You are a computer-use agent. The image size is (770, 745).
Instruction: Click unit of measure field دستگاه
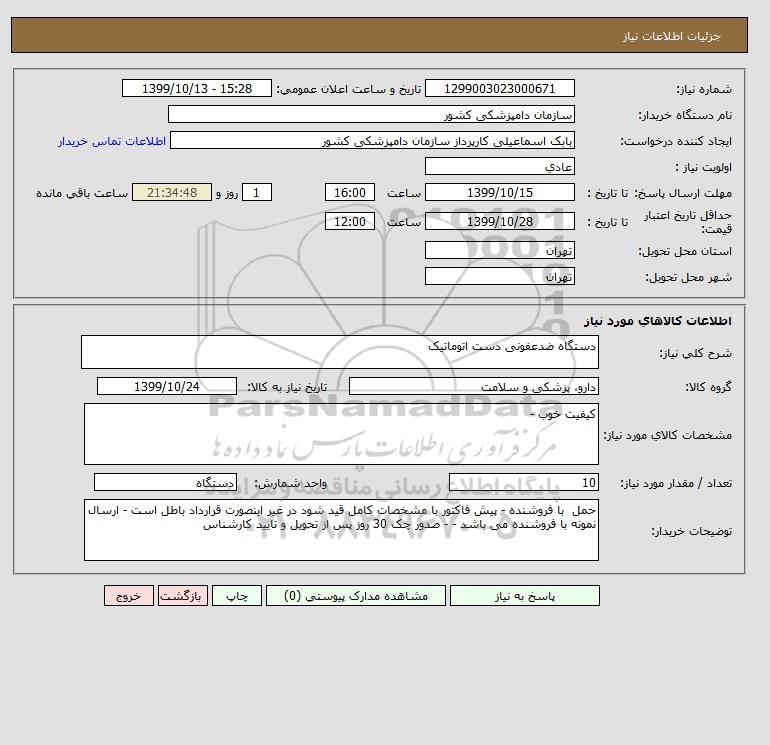coord(165,482)
